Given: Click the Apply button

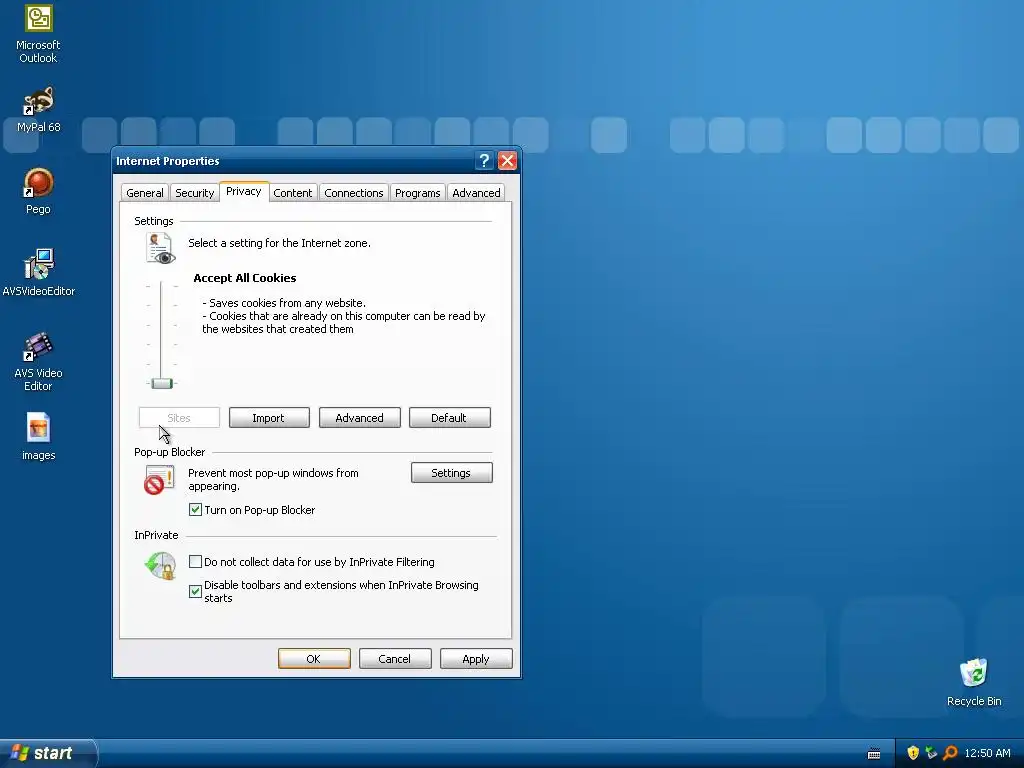Looking at the screenshot, I should [x=476, y=659].
